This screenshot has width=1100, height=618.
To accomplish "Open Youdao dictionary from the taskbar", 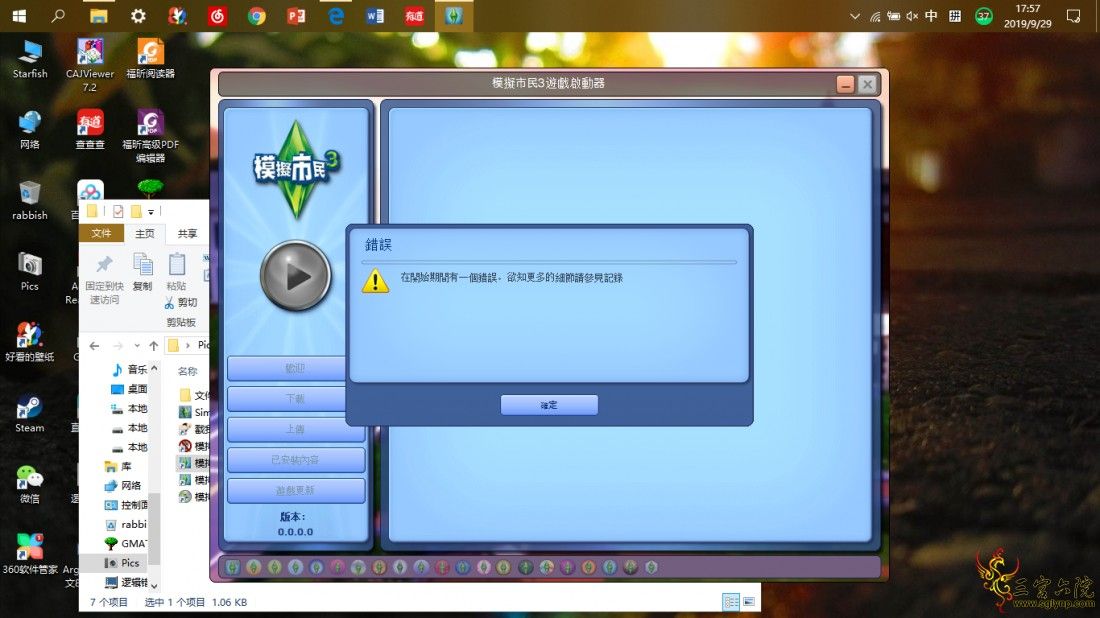I will coord(414,16).
